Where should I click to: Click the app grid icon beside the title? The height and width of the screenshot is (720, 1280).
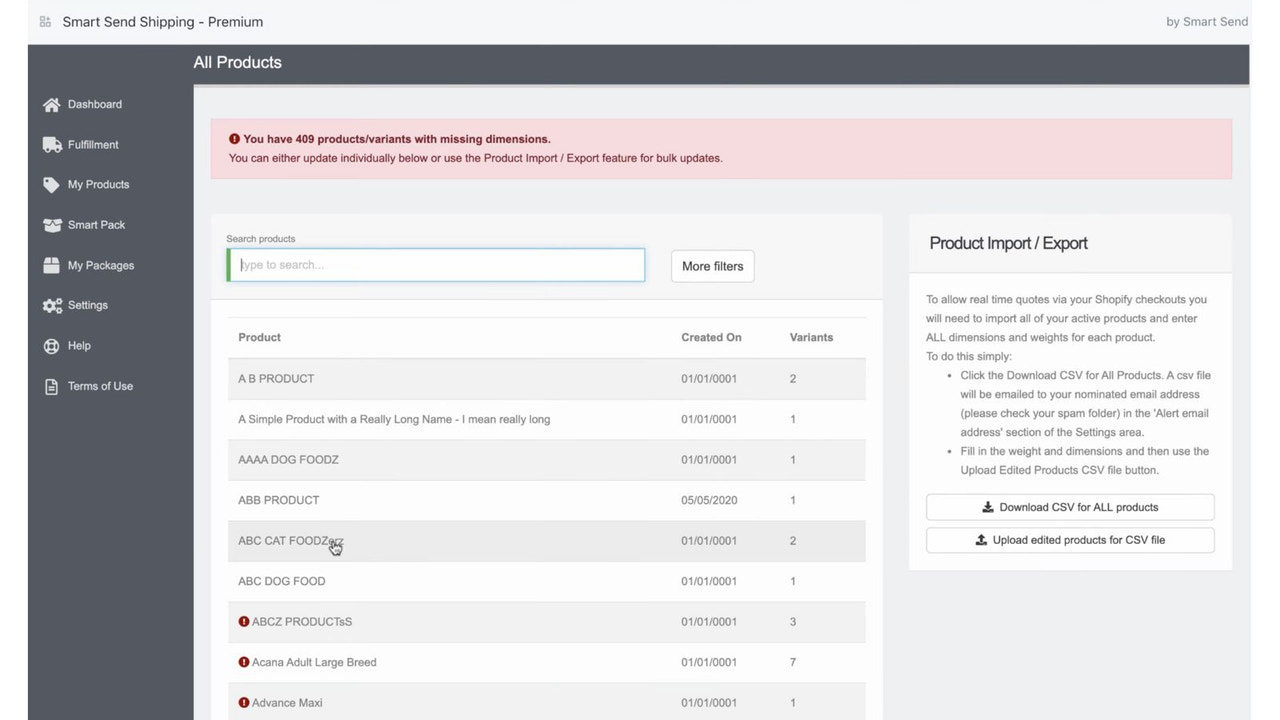point(44,21)
